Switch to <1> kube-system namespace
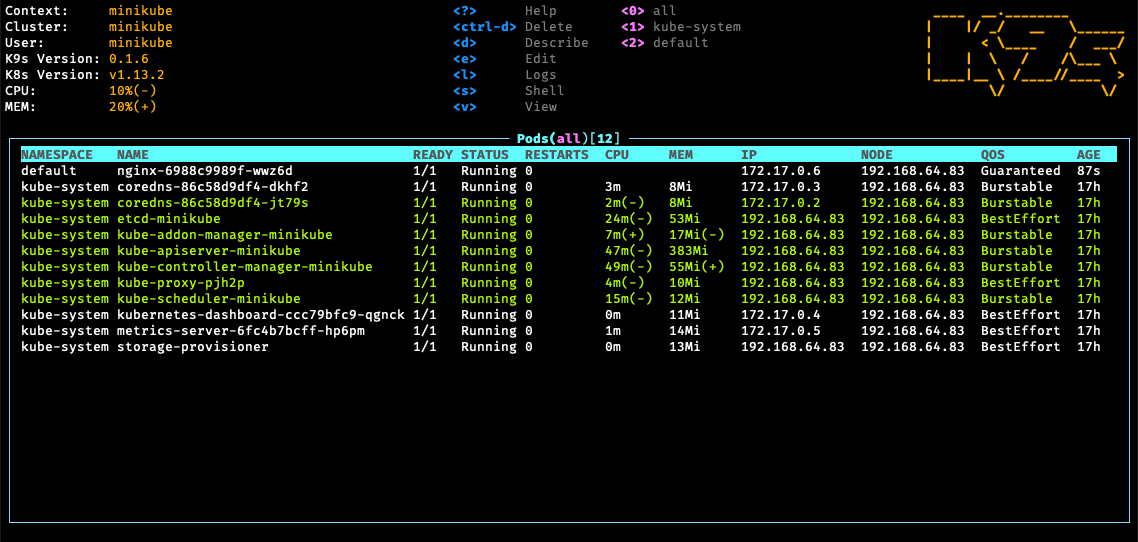 click(681, 27)
